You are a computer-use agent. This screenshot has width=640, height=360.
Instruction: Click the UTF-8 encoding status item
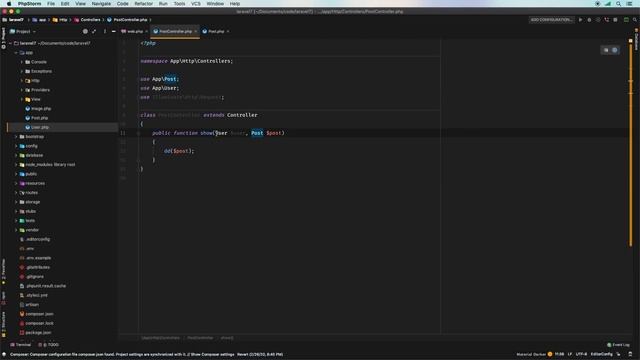pos(581,354)
